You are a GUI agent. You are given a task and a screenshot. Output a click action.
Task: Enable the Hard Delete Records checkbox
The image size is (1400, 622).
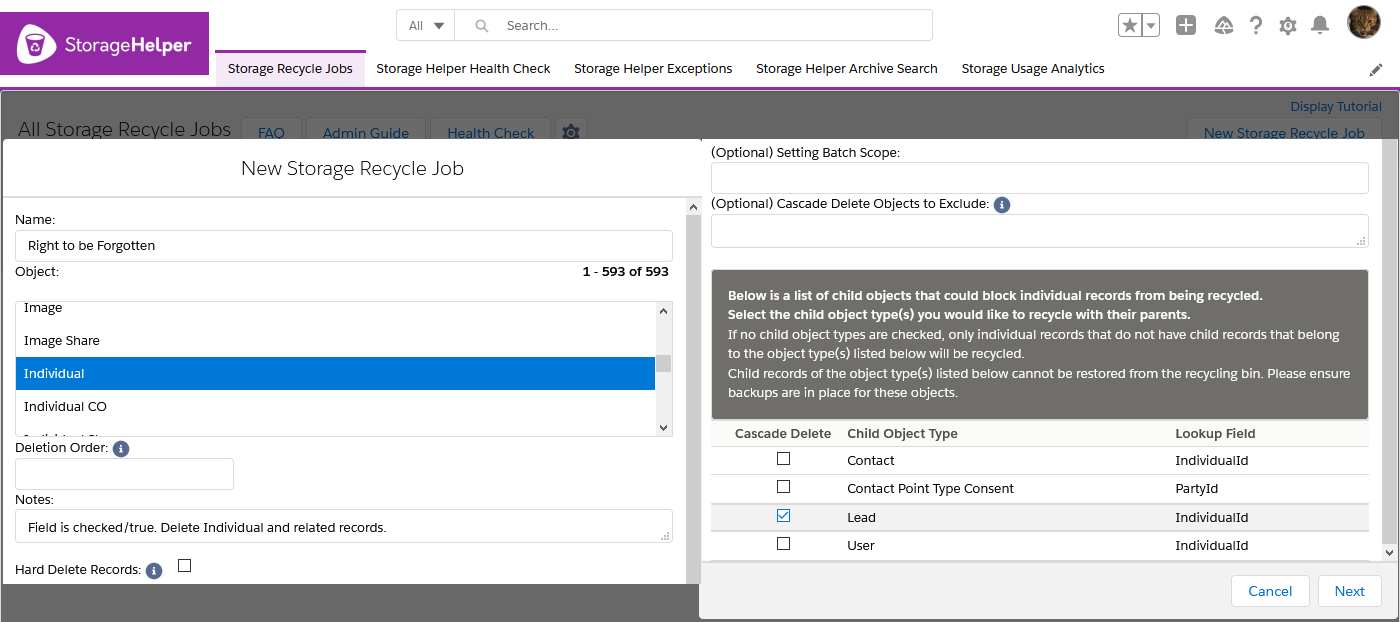(x=184, y=566)
